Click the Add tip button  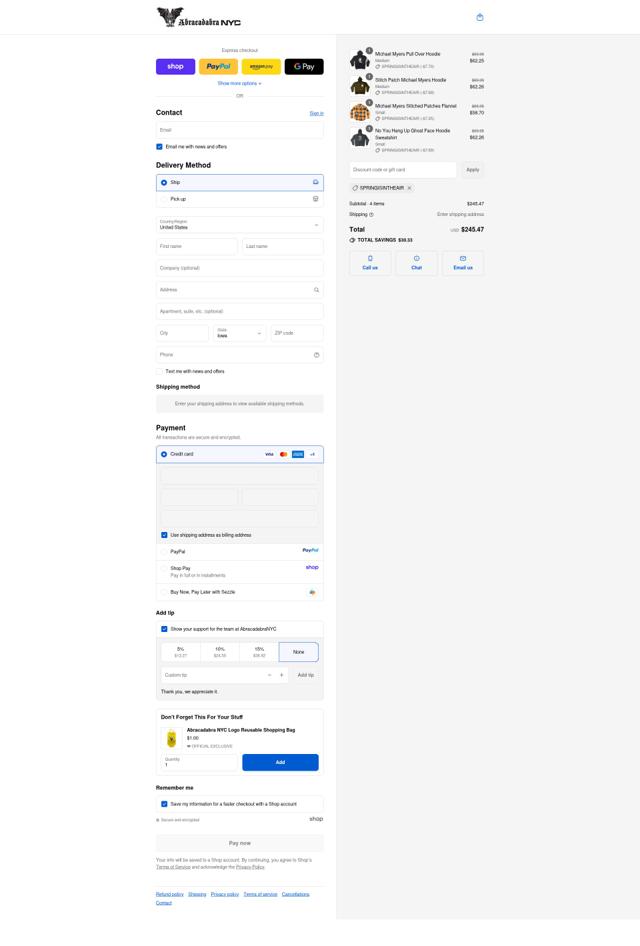click(306, 675)
